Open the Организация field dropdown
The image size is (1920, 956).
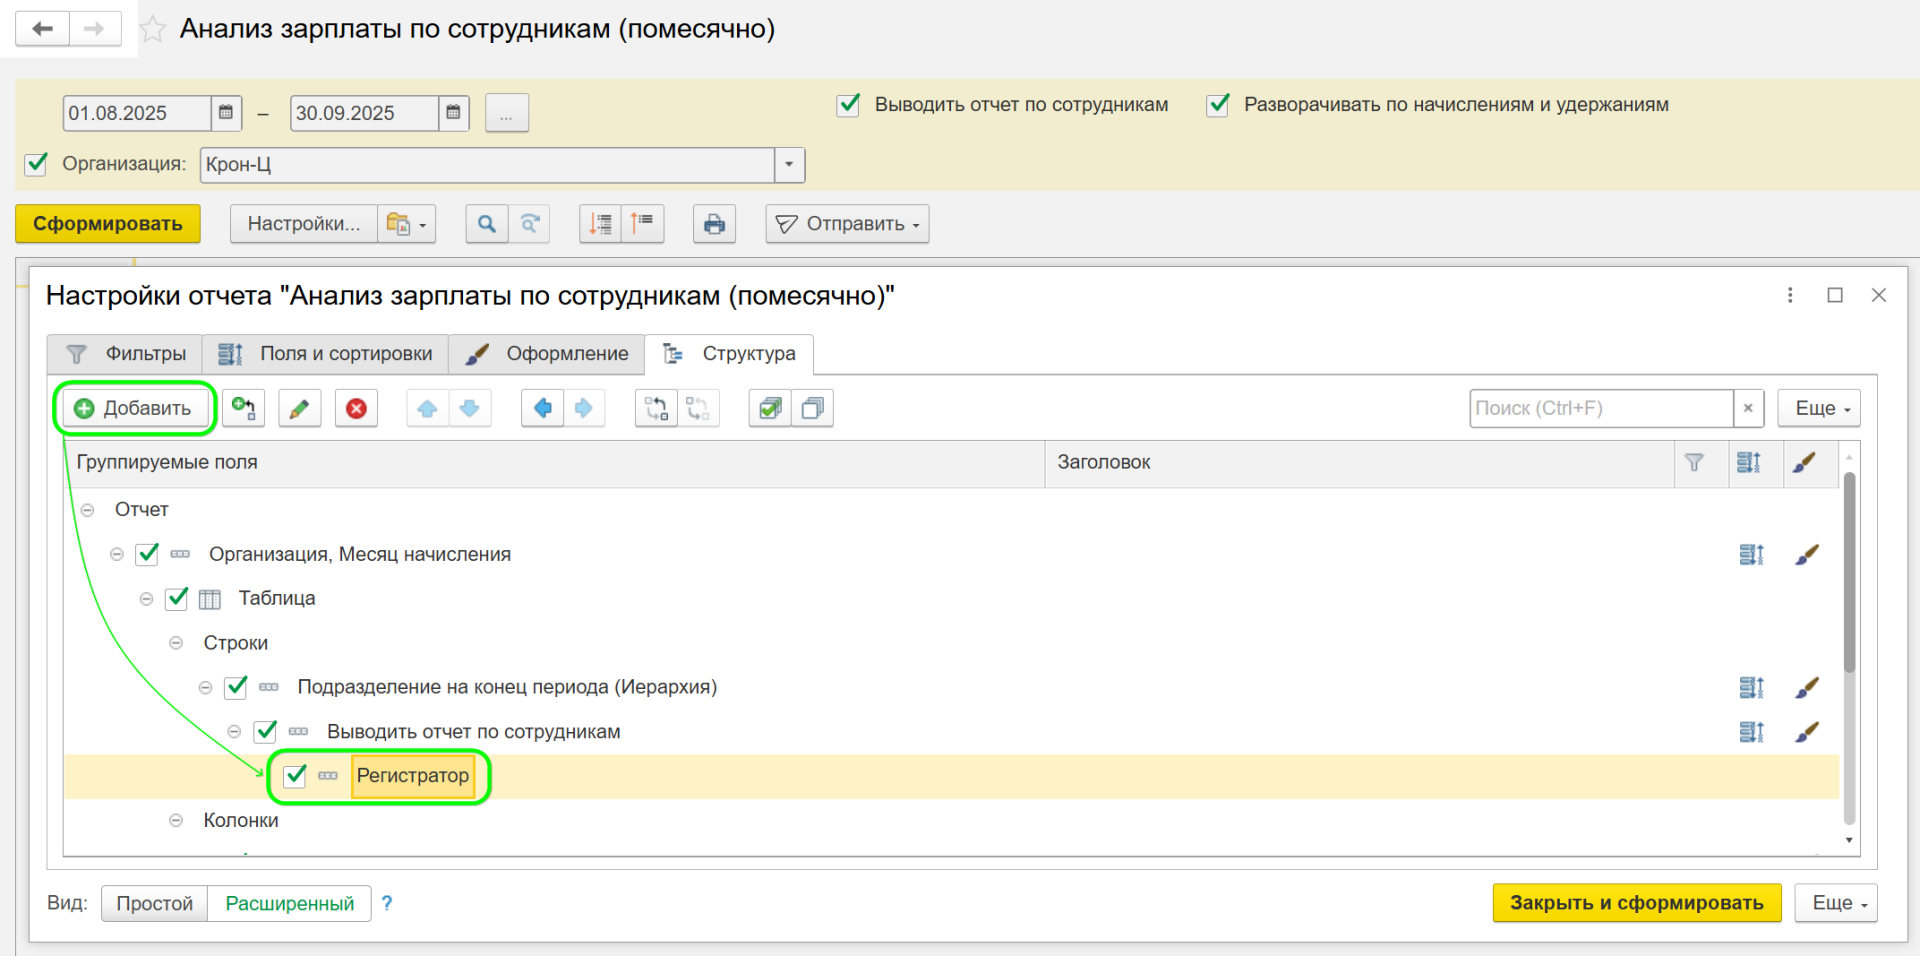pyautogui.click(x=789, y=164)
